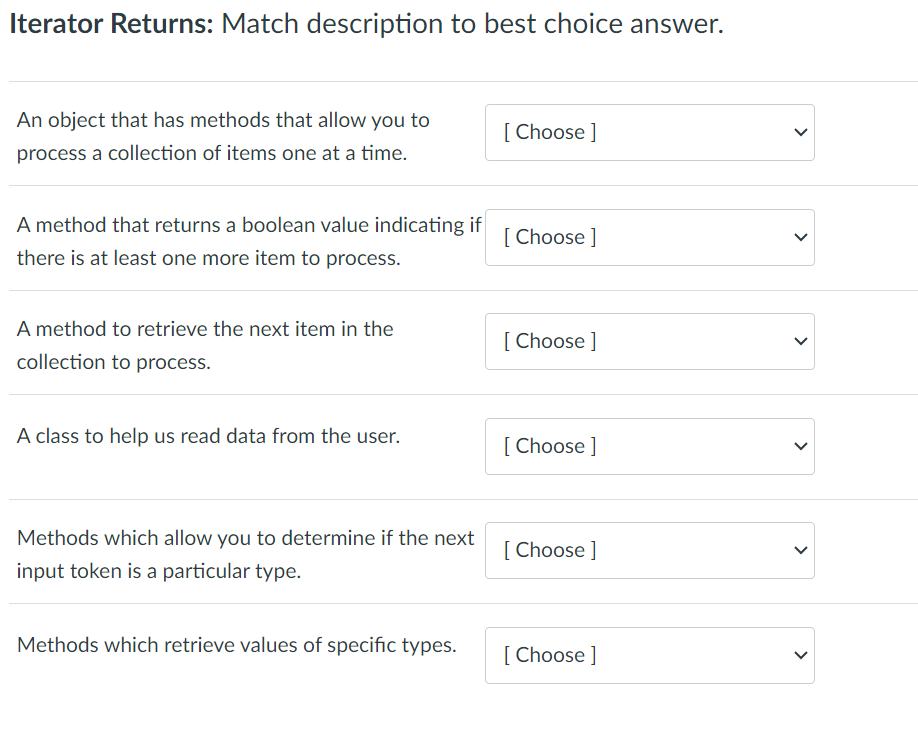Click the description about processing items one at a time
Image resolution: width=918 pixels, height=736 pixels.
222,136
